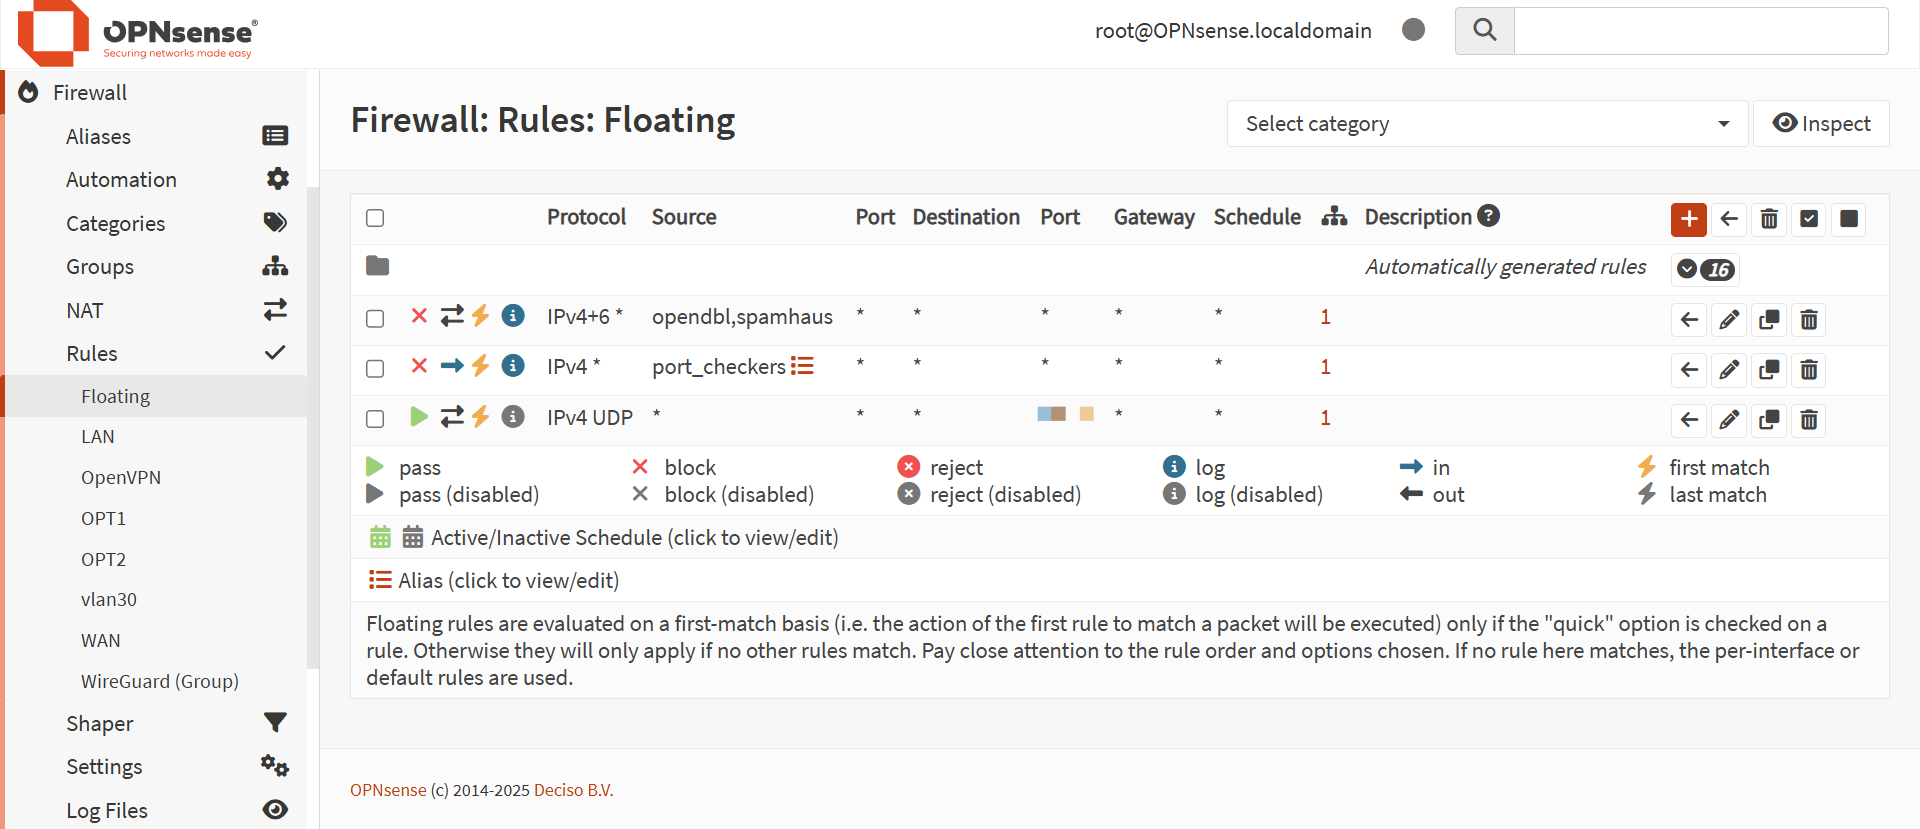Click into the top search input field
This screenshot has width=1920, height=829.
(x=1700, y=31)
